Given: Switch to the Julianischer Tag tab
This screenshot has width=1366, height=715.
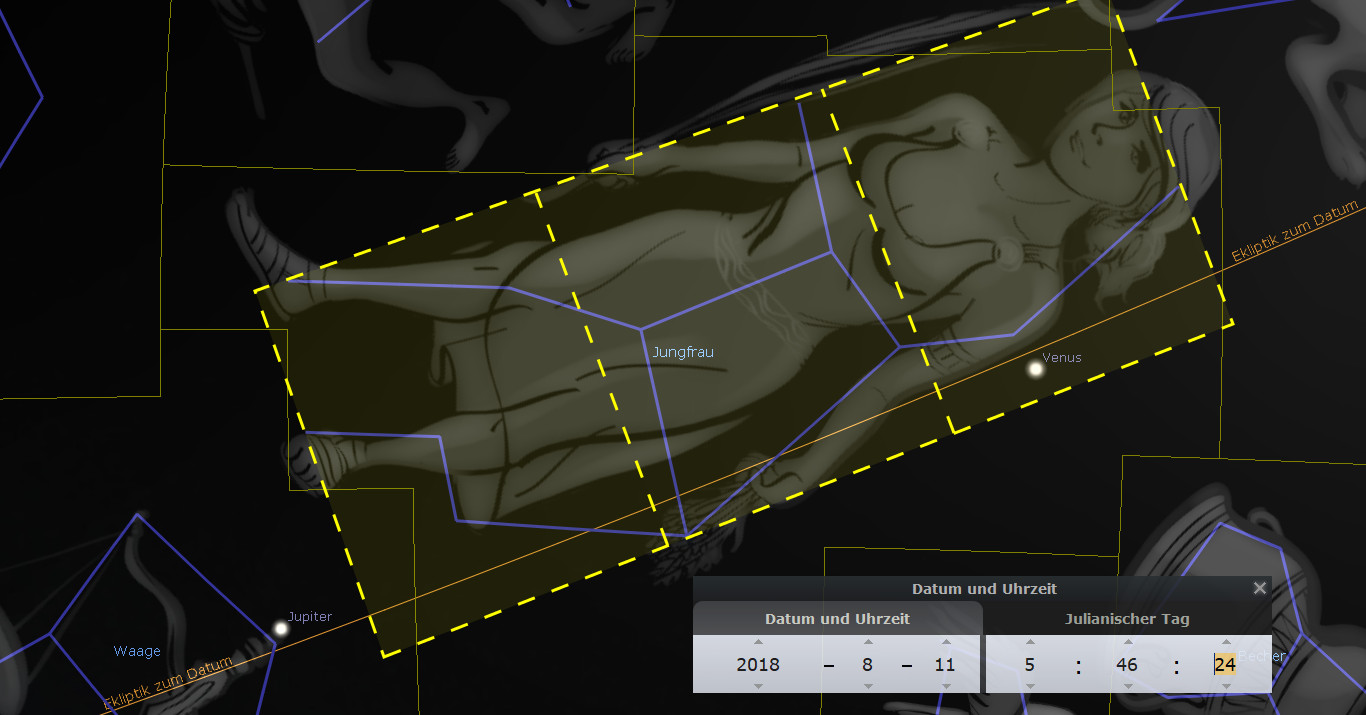Looking at the screenshot, I should pos(1128,619).
